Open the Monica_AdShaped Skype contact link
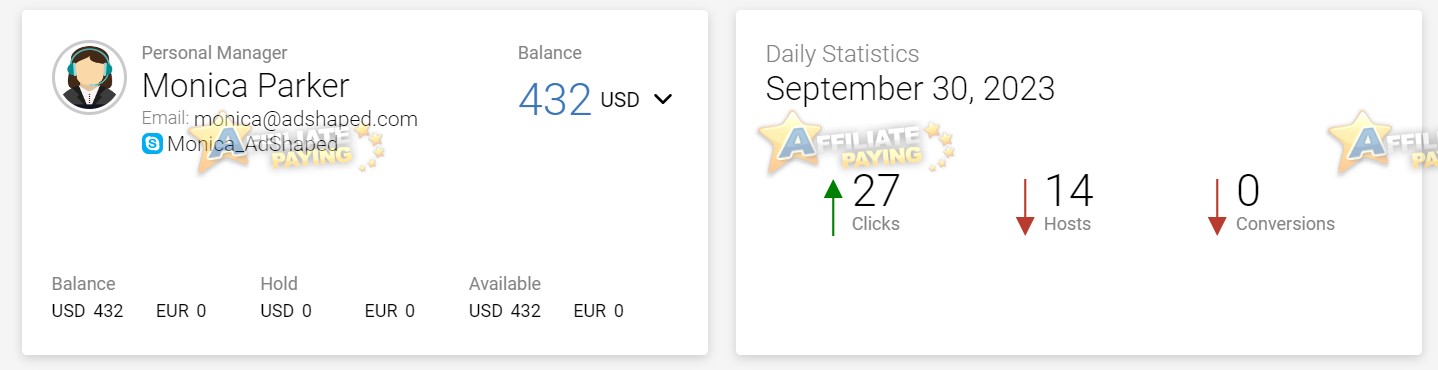Image resolution: width=1438 pixels, height=370 pixels. [252, 144]
